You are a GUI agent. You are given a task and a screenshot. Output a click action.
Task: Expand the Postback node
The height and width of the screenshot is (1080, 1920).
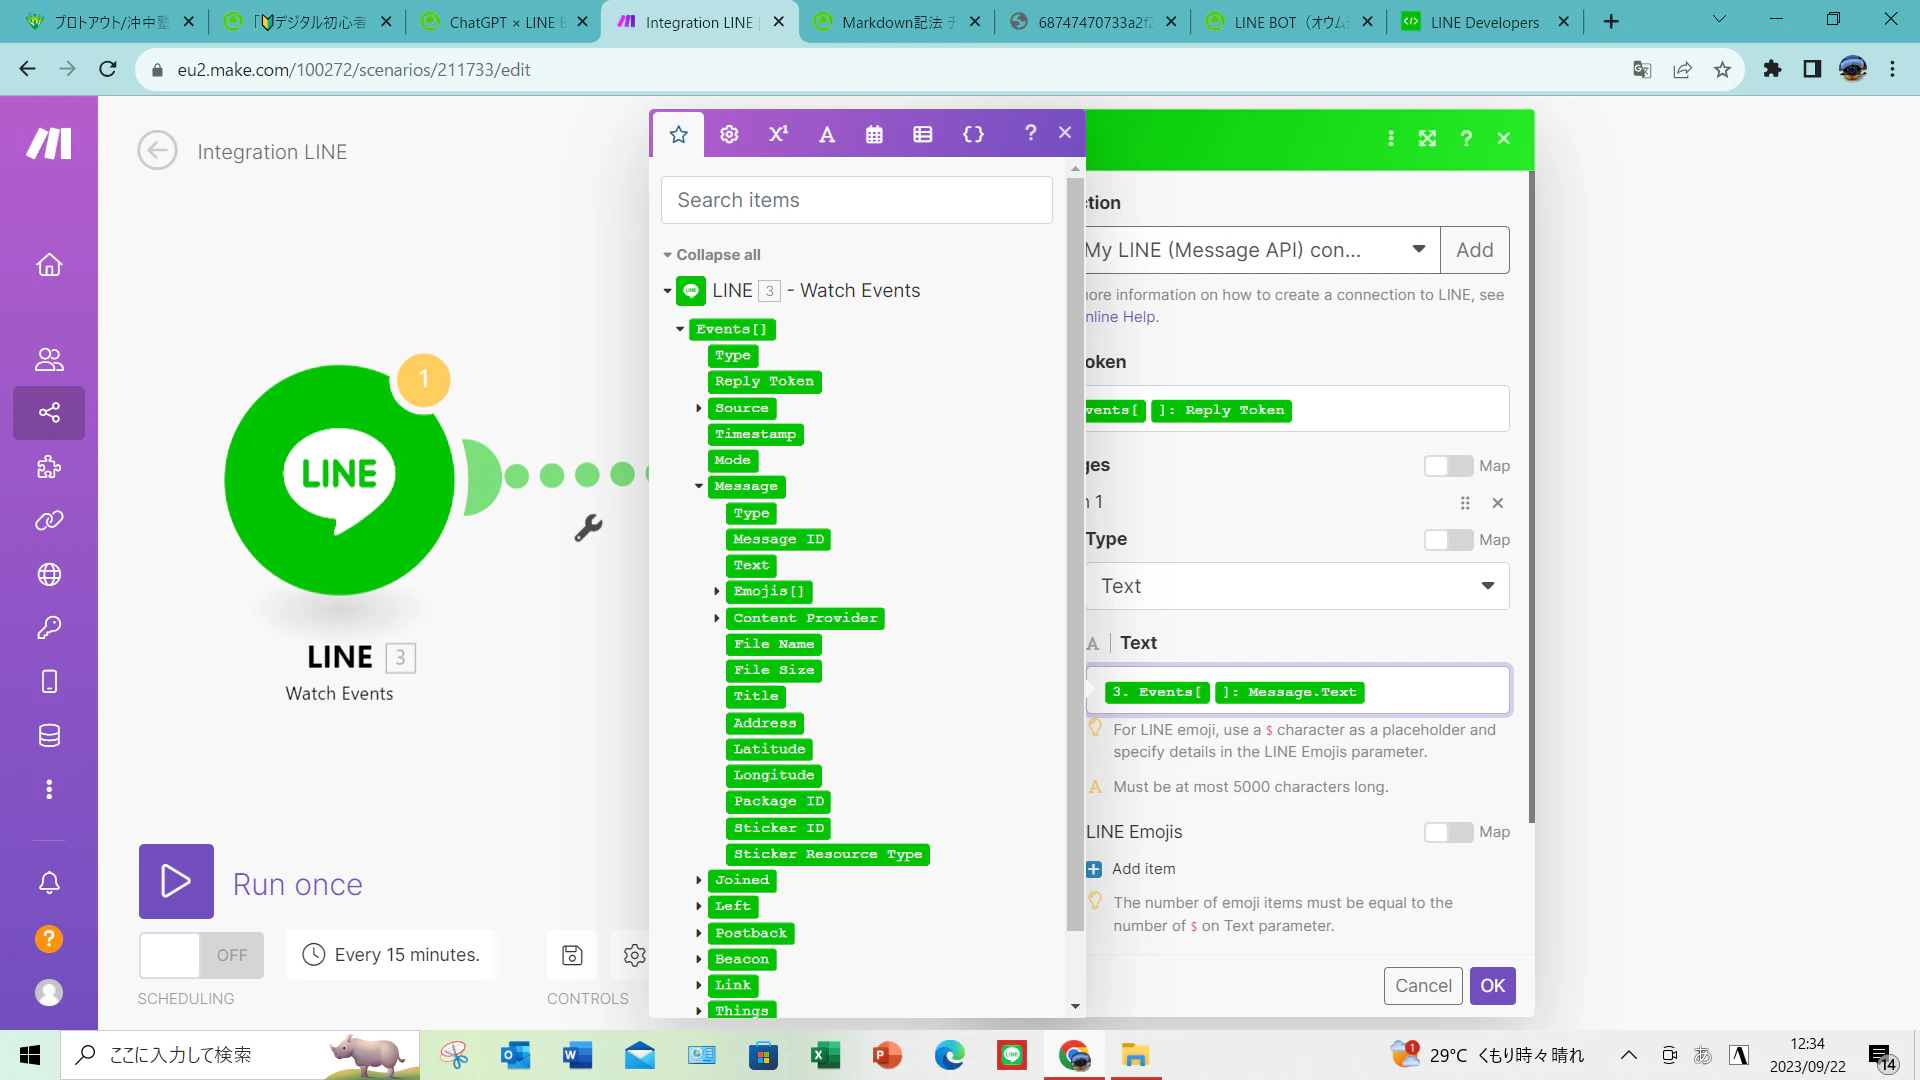[x=698, y=933]
